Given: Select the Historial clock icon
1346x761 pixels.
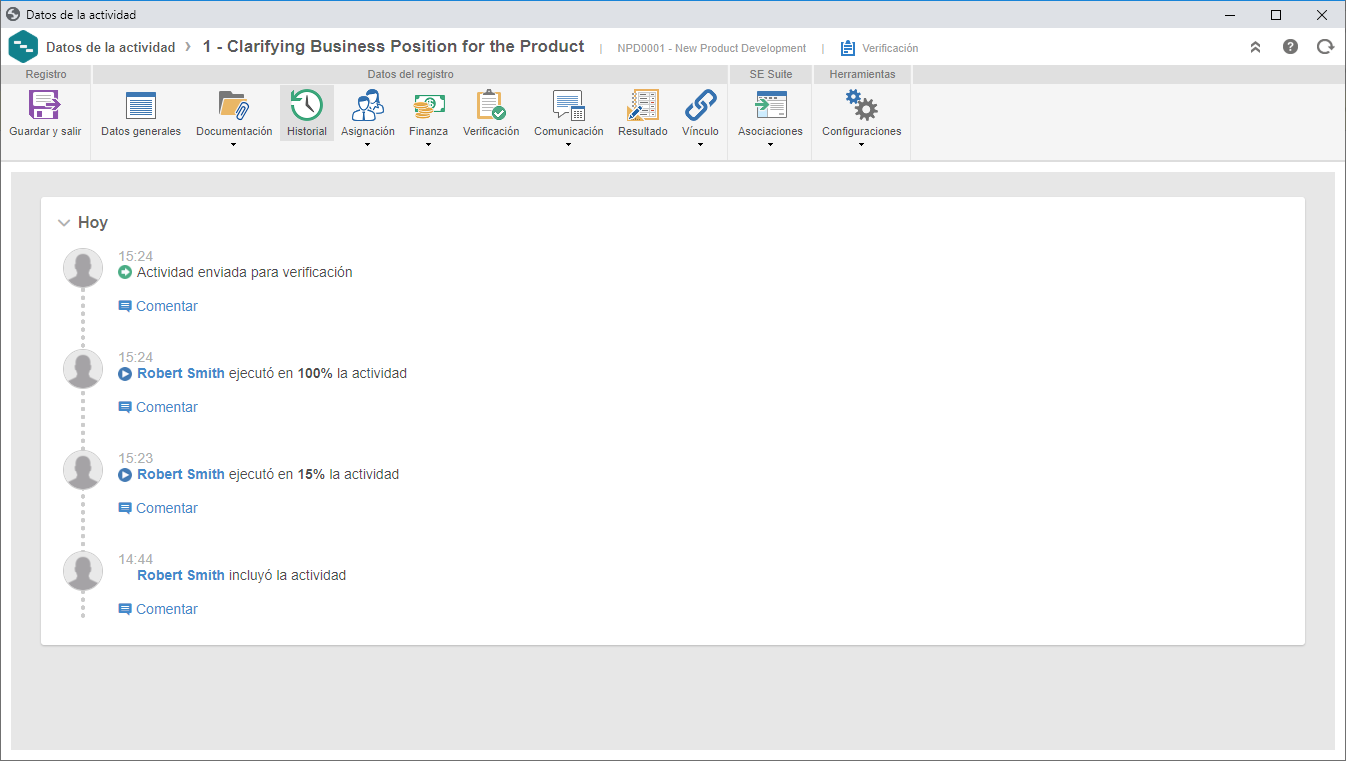Looking at the screenshot, I should (x=306, y=105).
